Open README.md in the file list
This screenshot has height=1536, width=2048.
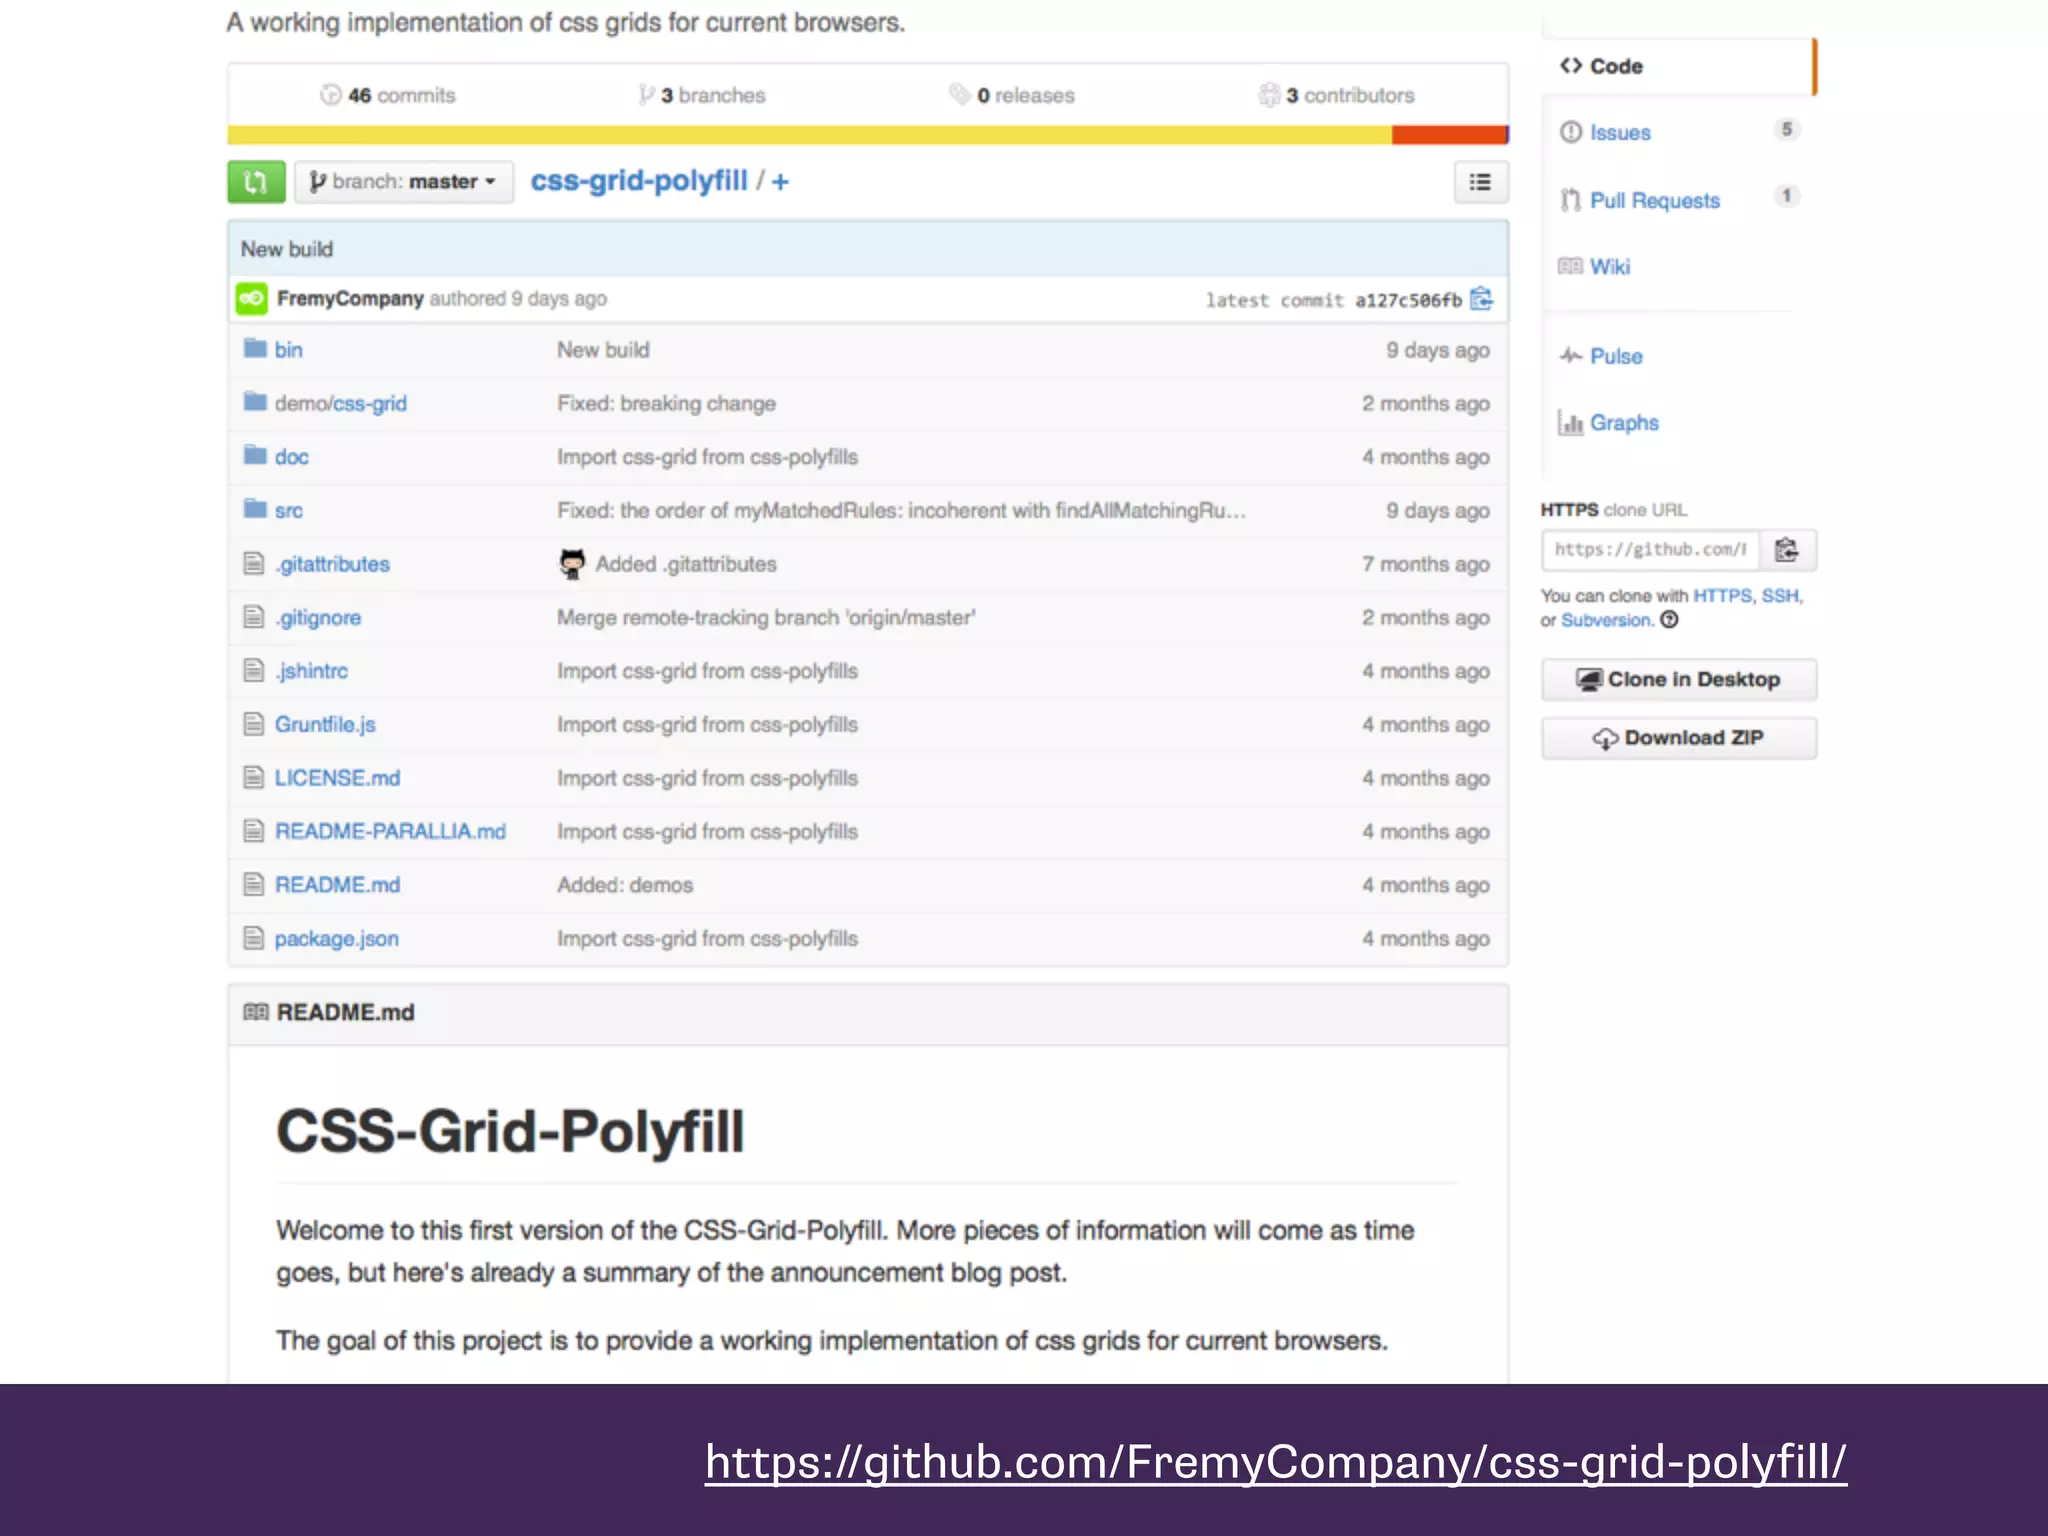tap(337, 885)
